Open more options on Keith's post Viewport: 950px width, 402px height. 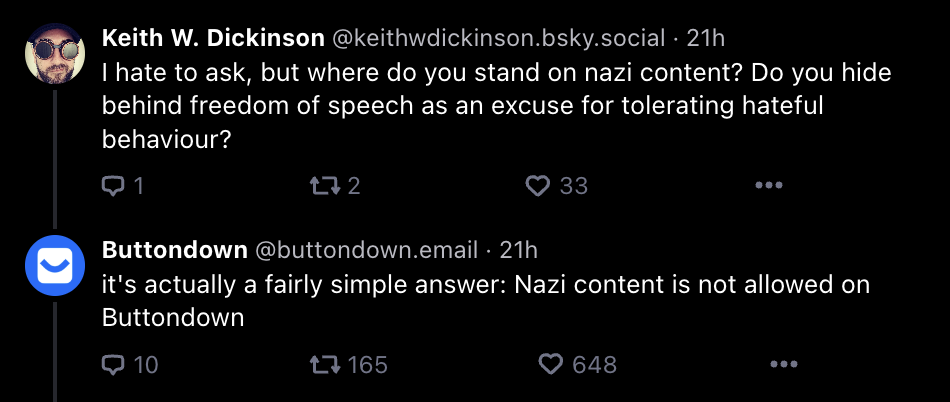coord(767,185)
